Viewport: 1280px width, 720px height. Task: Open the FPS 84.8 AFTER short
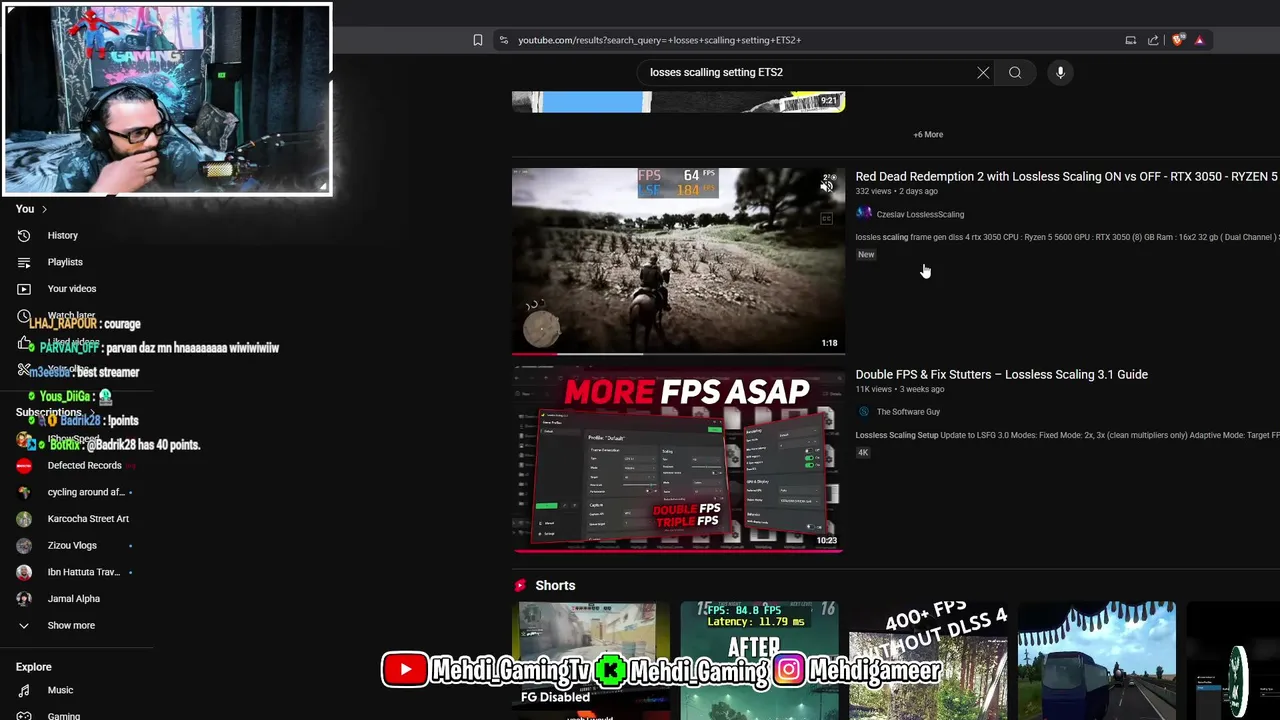coord(759,660)
